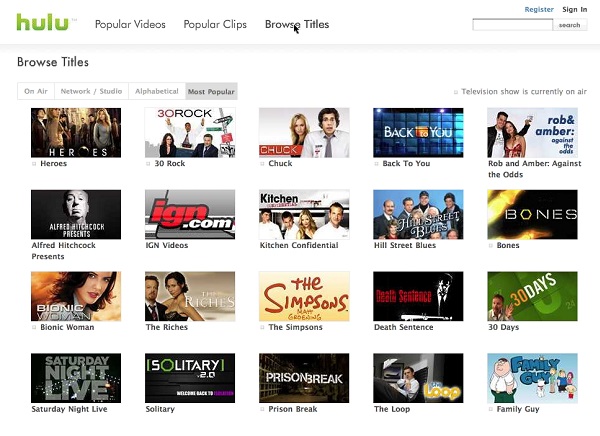Image resolution: width=600 pixels, height=436 pixels.
Task: Click the Register link
Action: pyautogui.click(x=539, y=10)
